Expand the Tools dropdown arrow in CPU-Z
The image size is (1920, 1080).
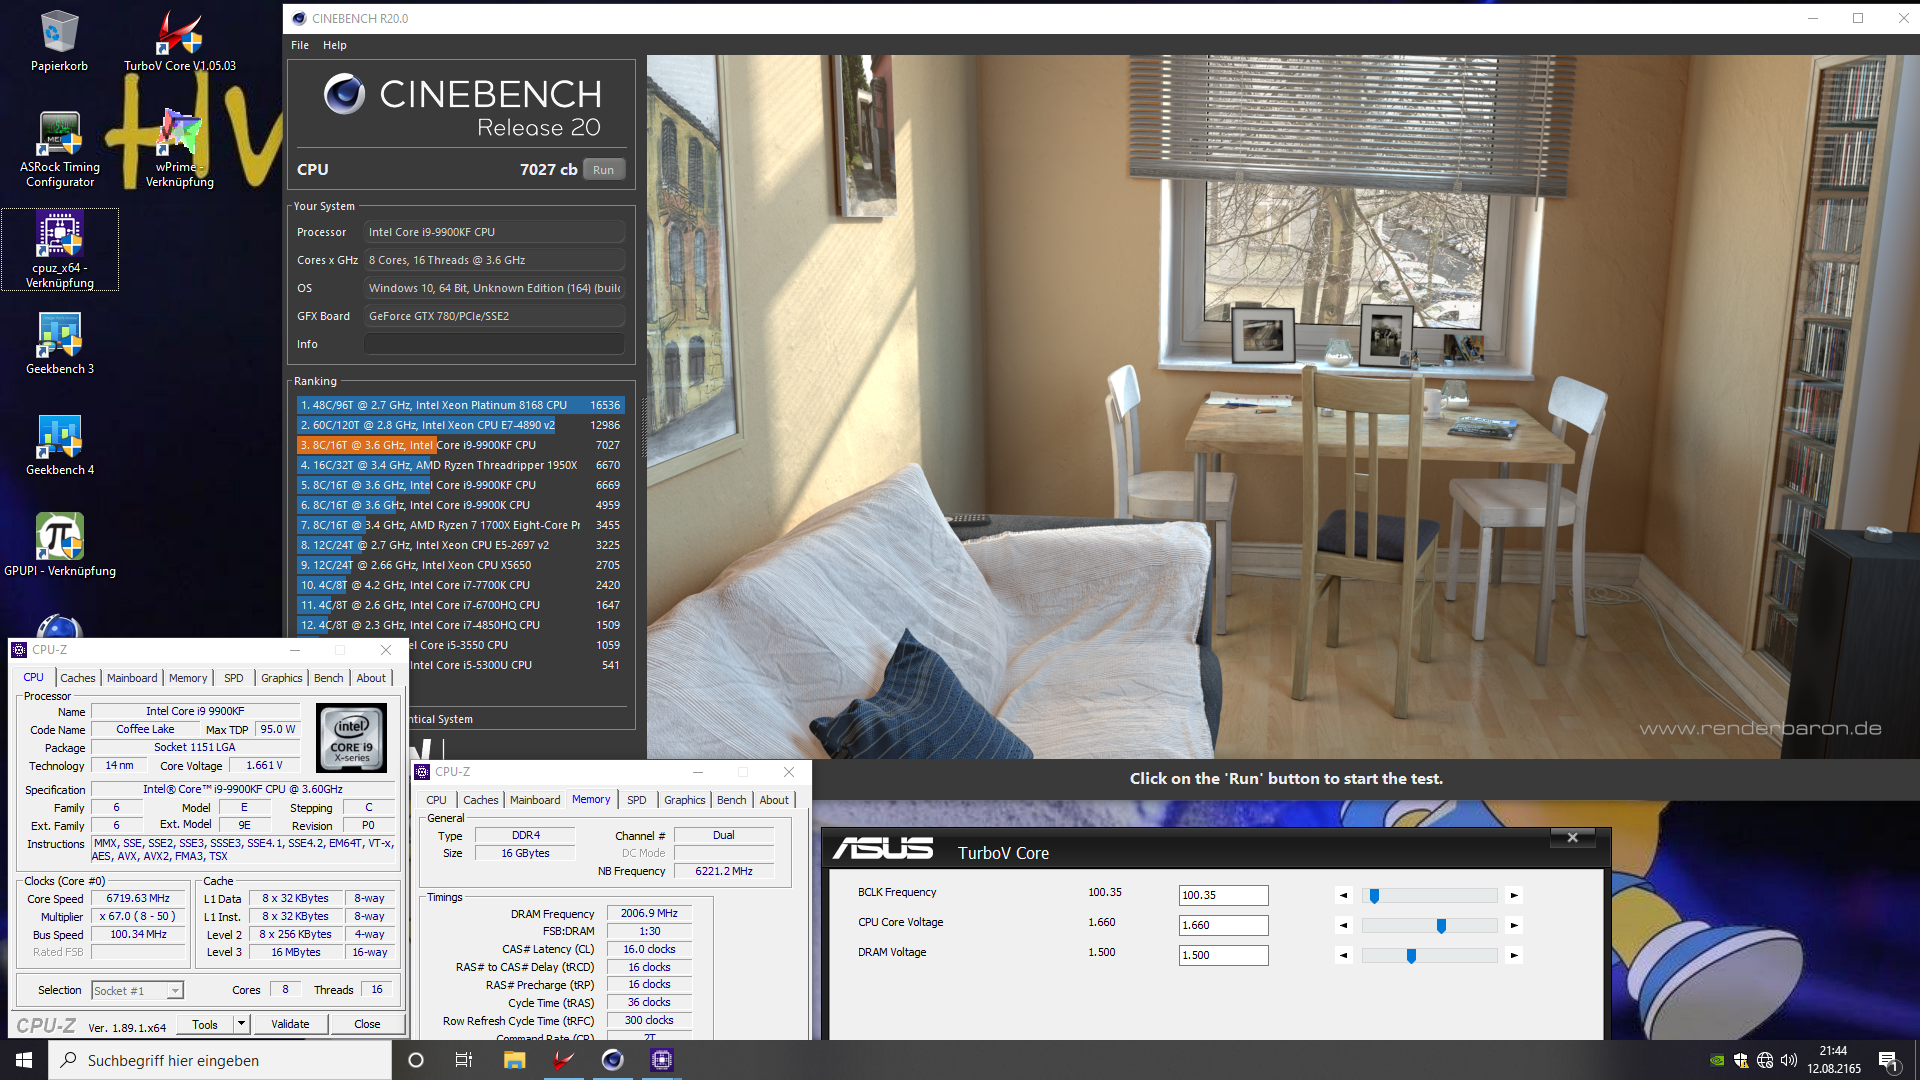point(241,1023)
